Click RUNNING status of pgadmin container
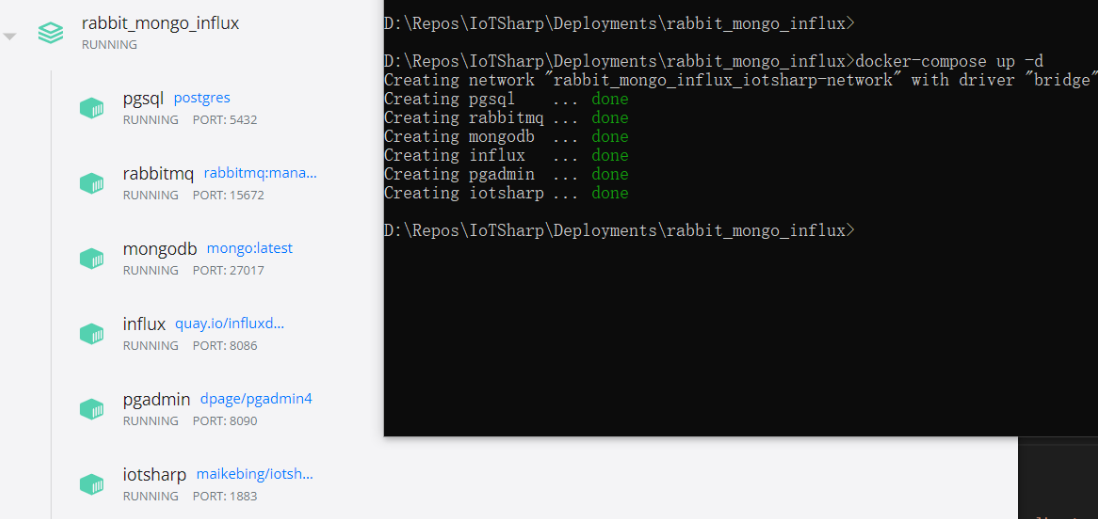1098x519 pixels. pyautogui.click(x=151, y=421)
